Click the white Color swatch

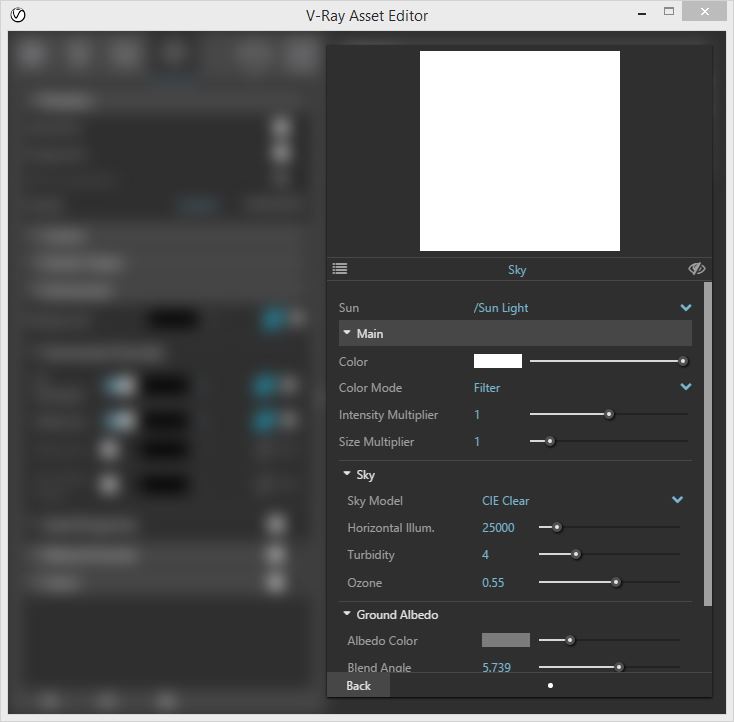[498, 361]
